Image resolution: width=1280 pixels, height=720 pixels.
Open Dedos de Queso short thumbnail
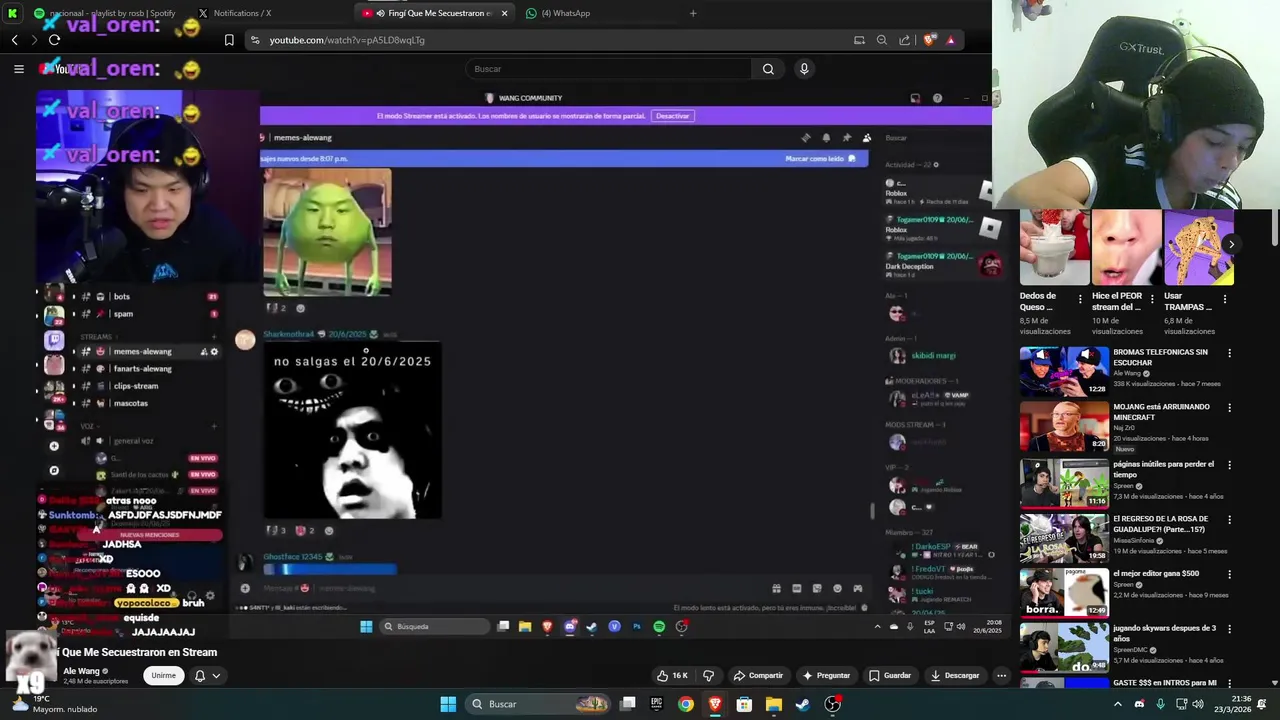tap(1054, 248)
